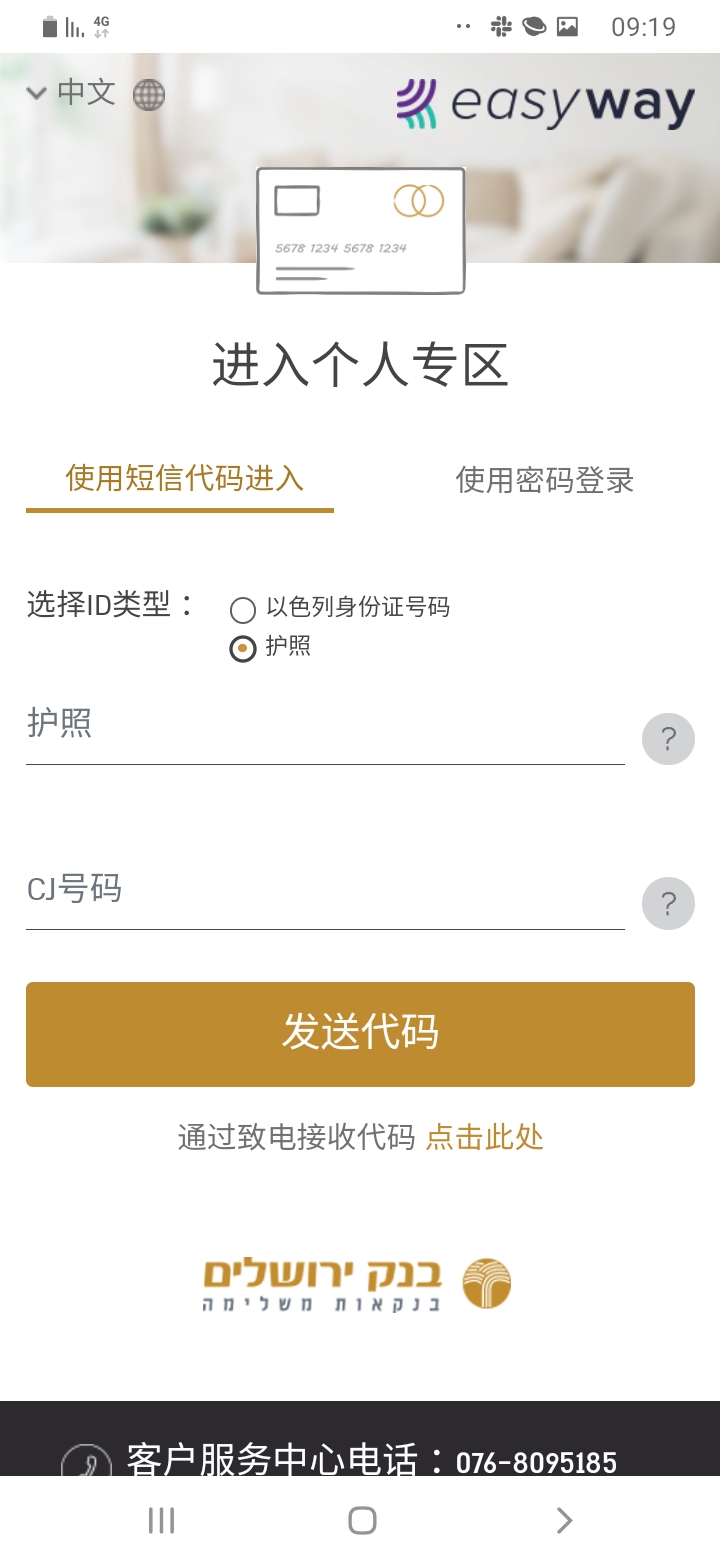Screen dimensions: 720x1560
Task: Call the 076-8095185 service number
Action: pos(536,1463)
